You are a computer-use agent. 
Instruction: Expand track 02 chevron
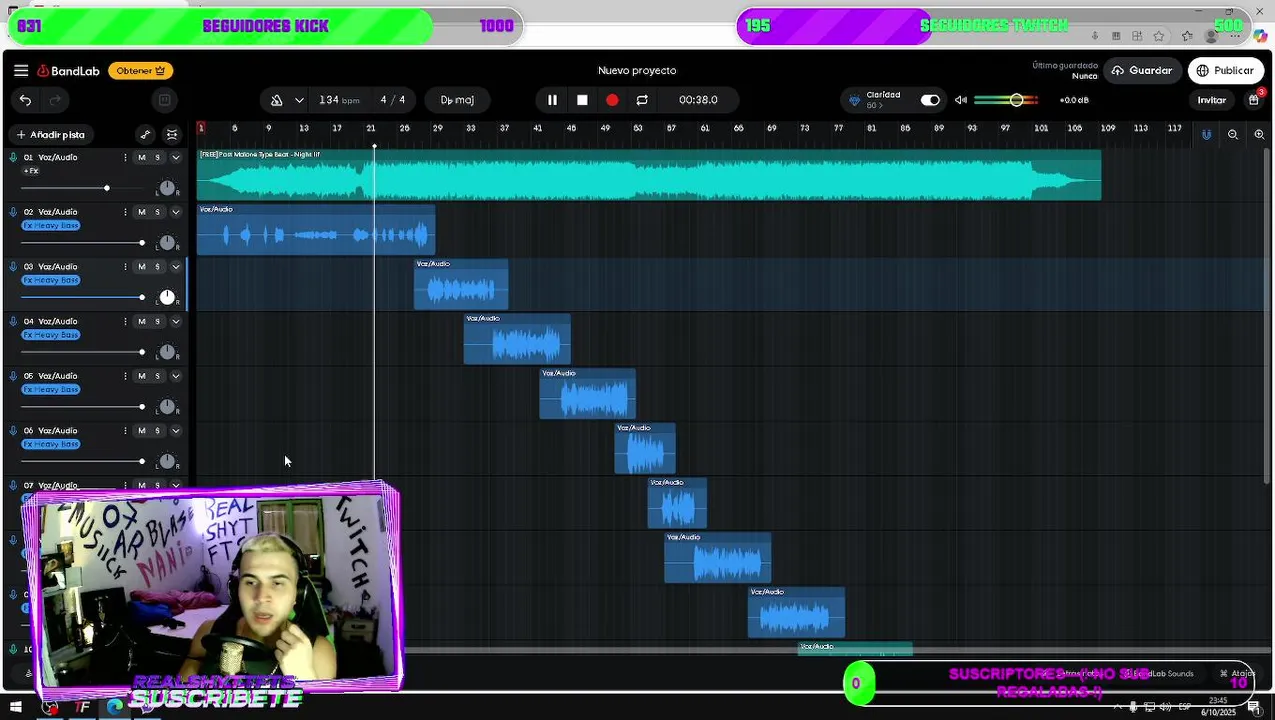point(176,212)
